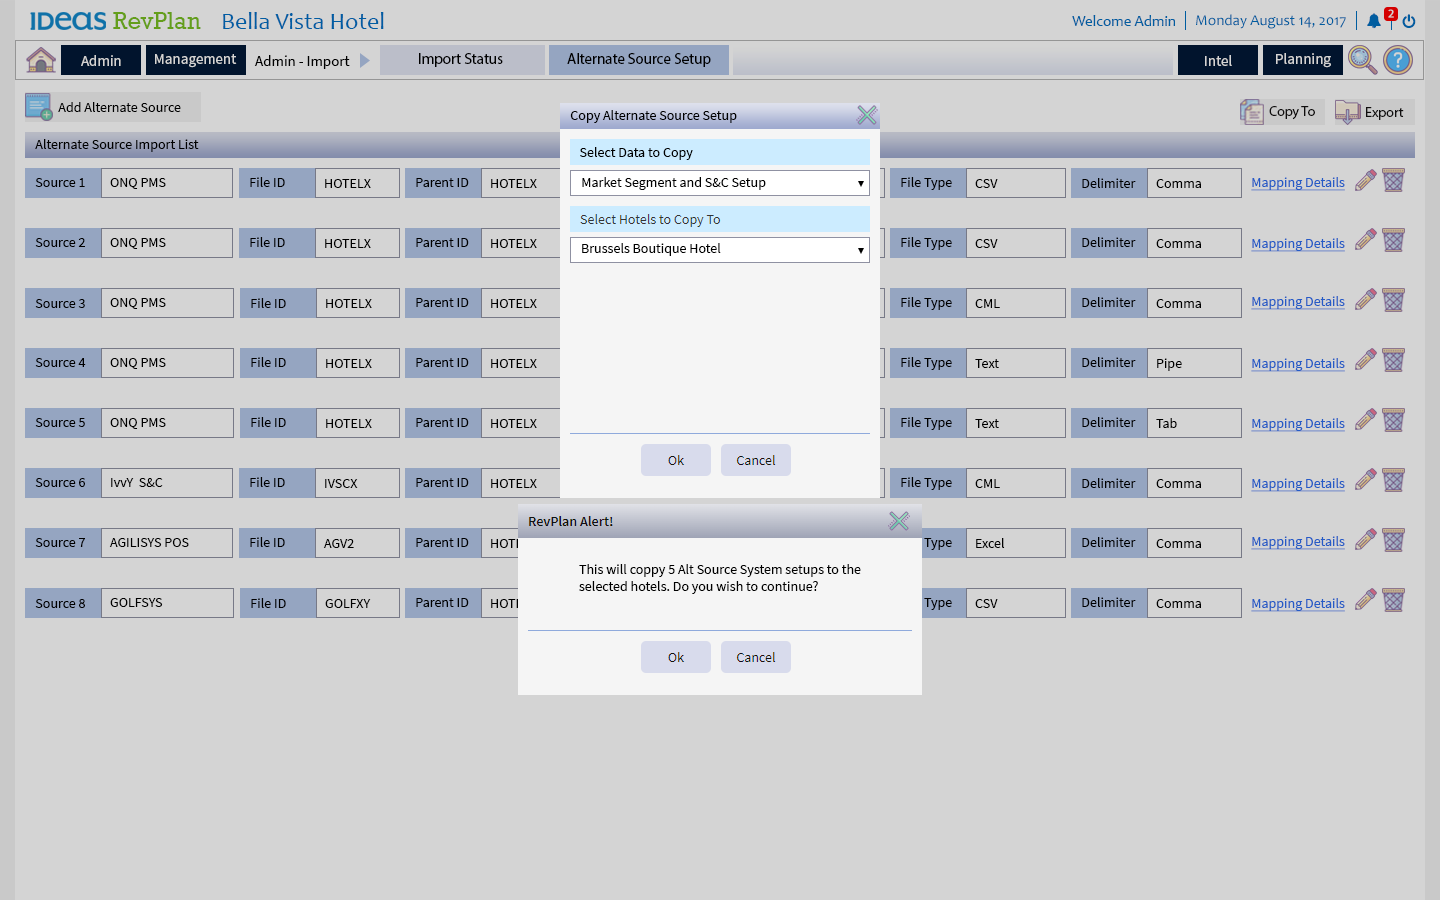Switch to the Import Status tab
Image resolution: width=1440 pixels, height=900 pixels.
pos(461,60)
